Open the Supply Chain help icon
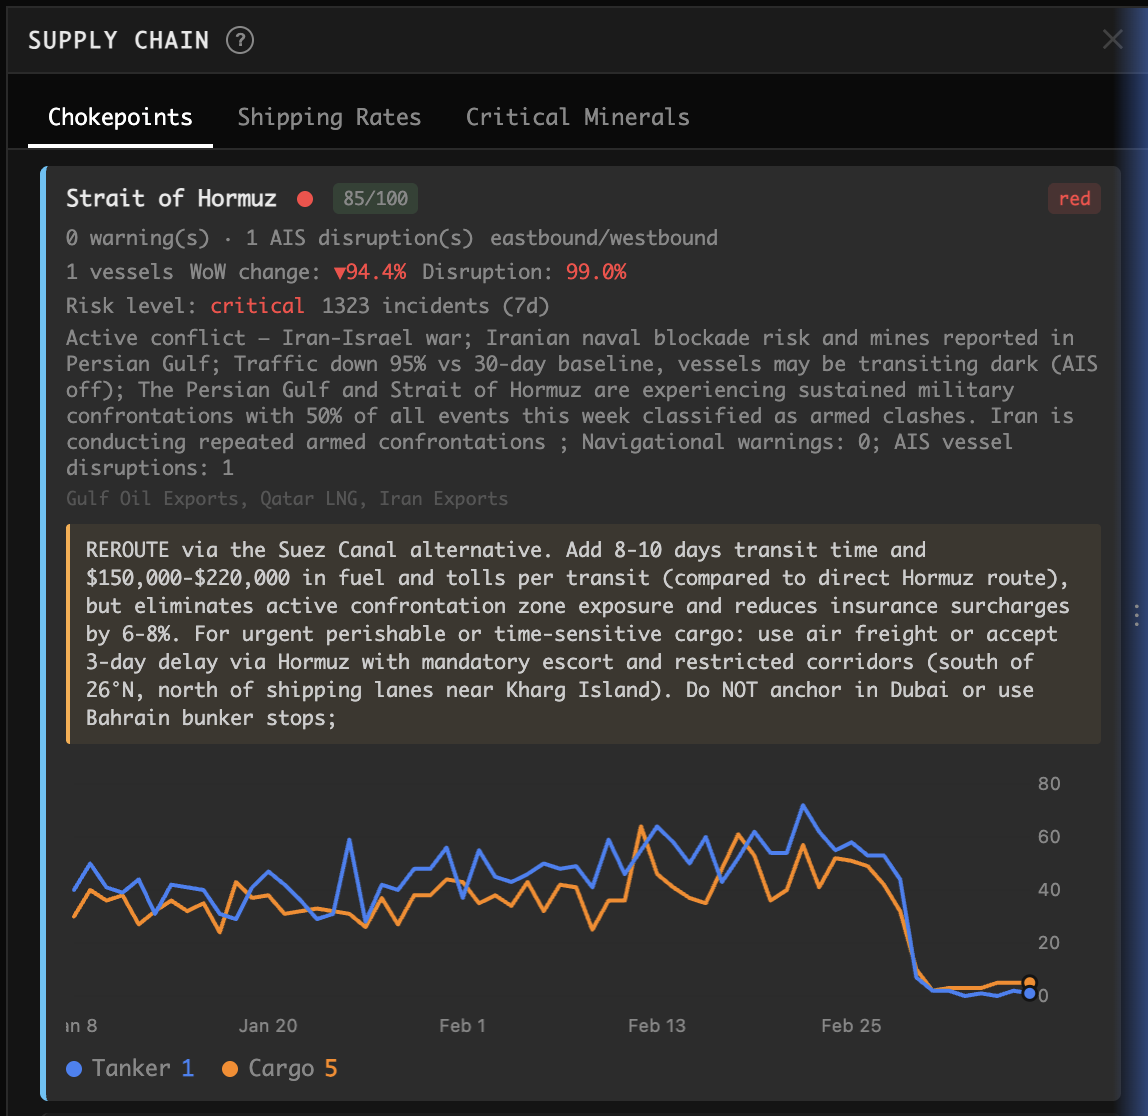The width and height of the screenshot is (1148, 1116). (239, 40)
